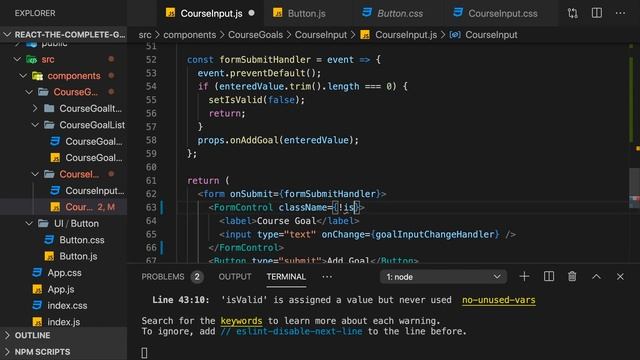
Task: Collapse the CourseGoalList folder
Action: click(x=35, y=125)
